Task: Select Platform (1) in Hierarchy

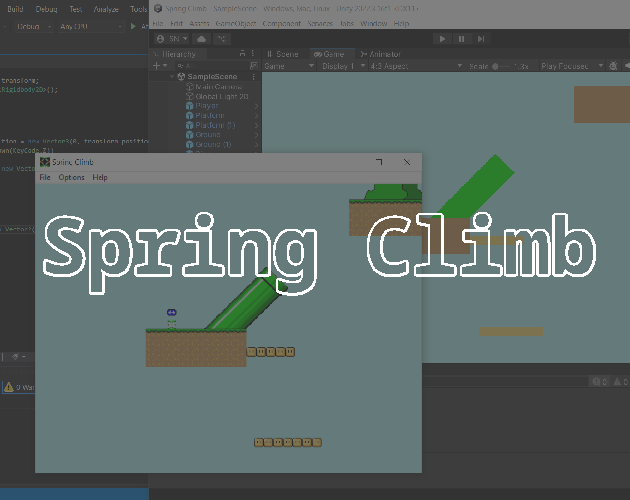Action: (215, 125)
